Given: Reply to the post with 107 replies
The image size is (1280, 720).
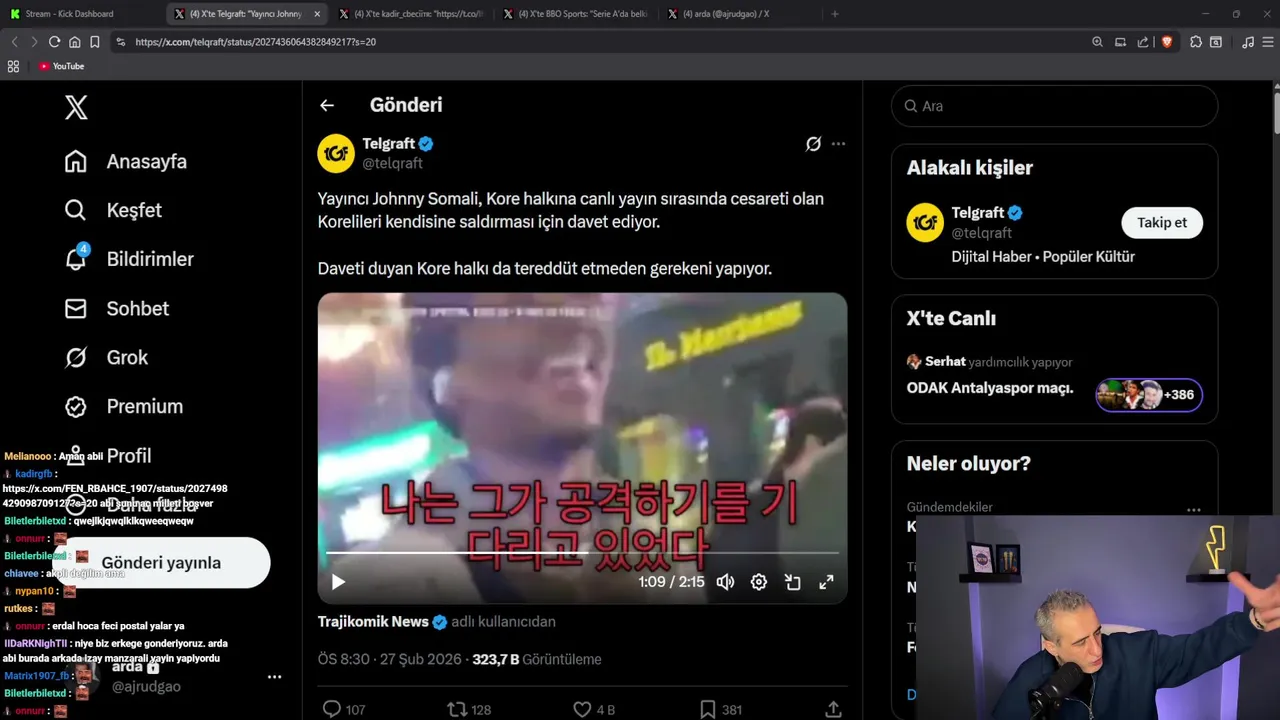Looking at the screenshot, I should (343, 710).
